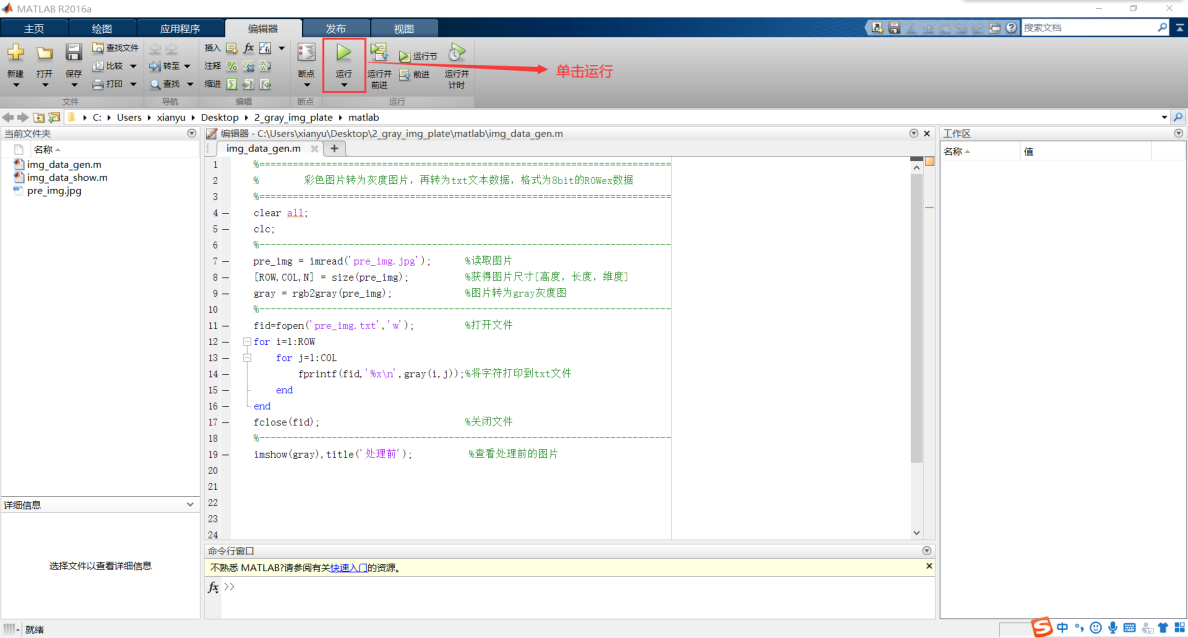Click the New (新建) file icon

[15, 53]
